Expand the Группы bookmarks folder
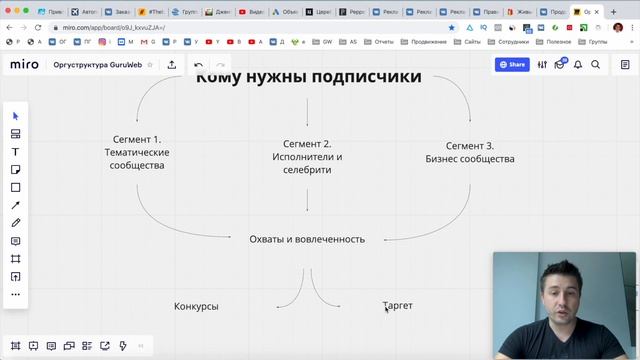The height and width of the screenshot is (360, 640). [x=593, y=42]
